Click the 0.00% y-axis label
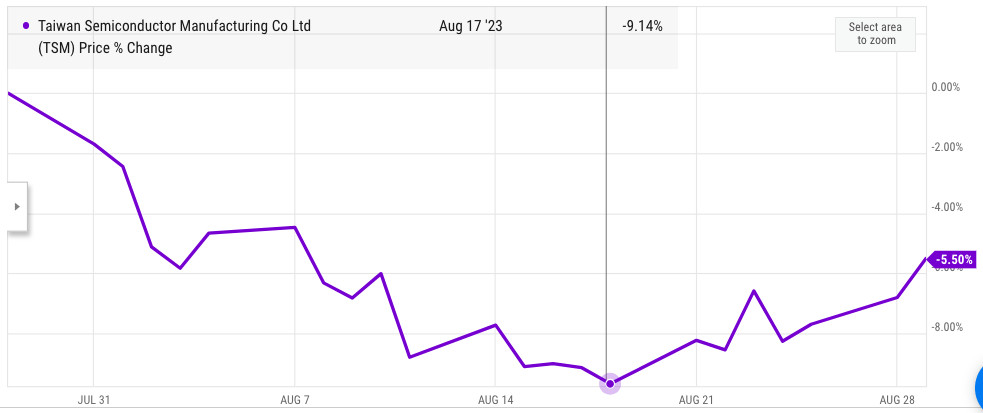Viewport: 983px width, 413px height. (945, 87)
